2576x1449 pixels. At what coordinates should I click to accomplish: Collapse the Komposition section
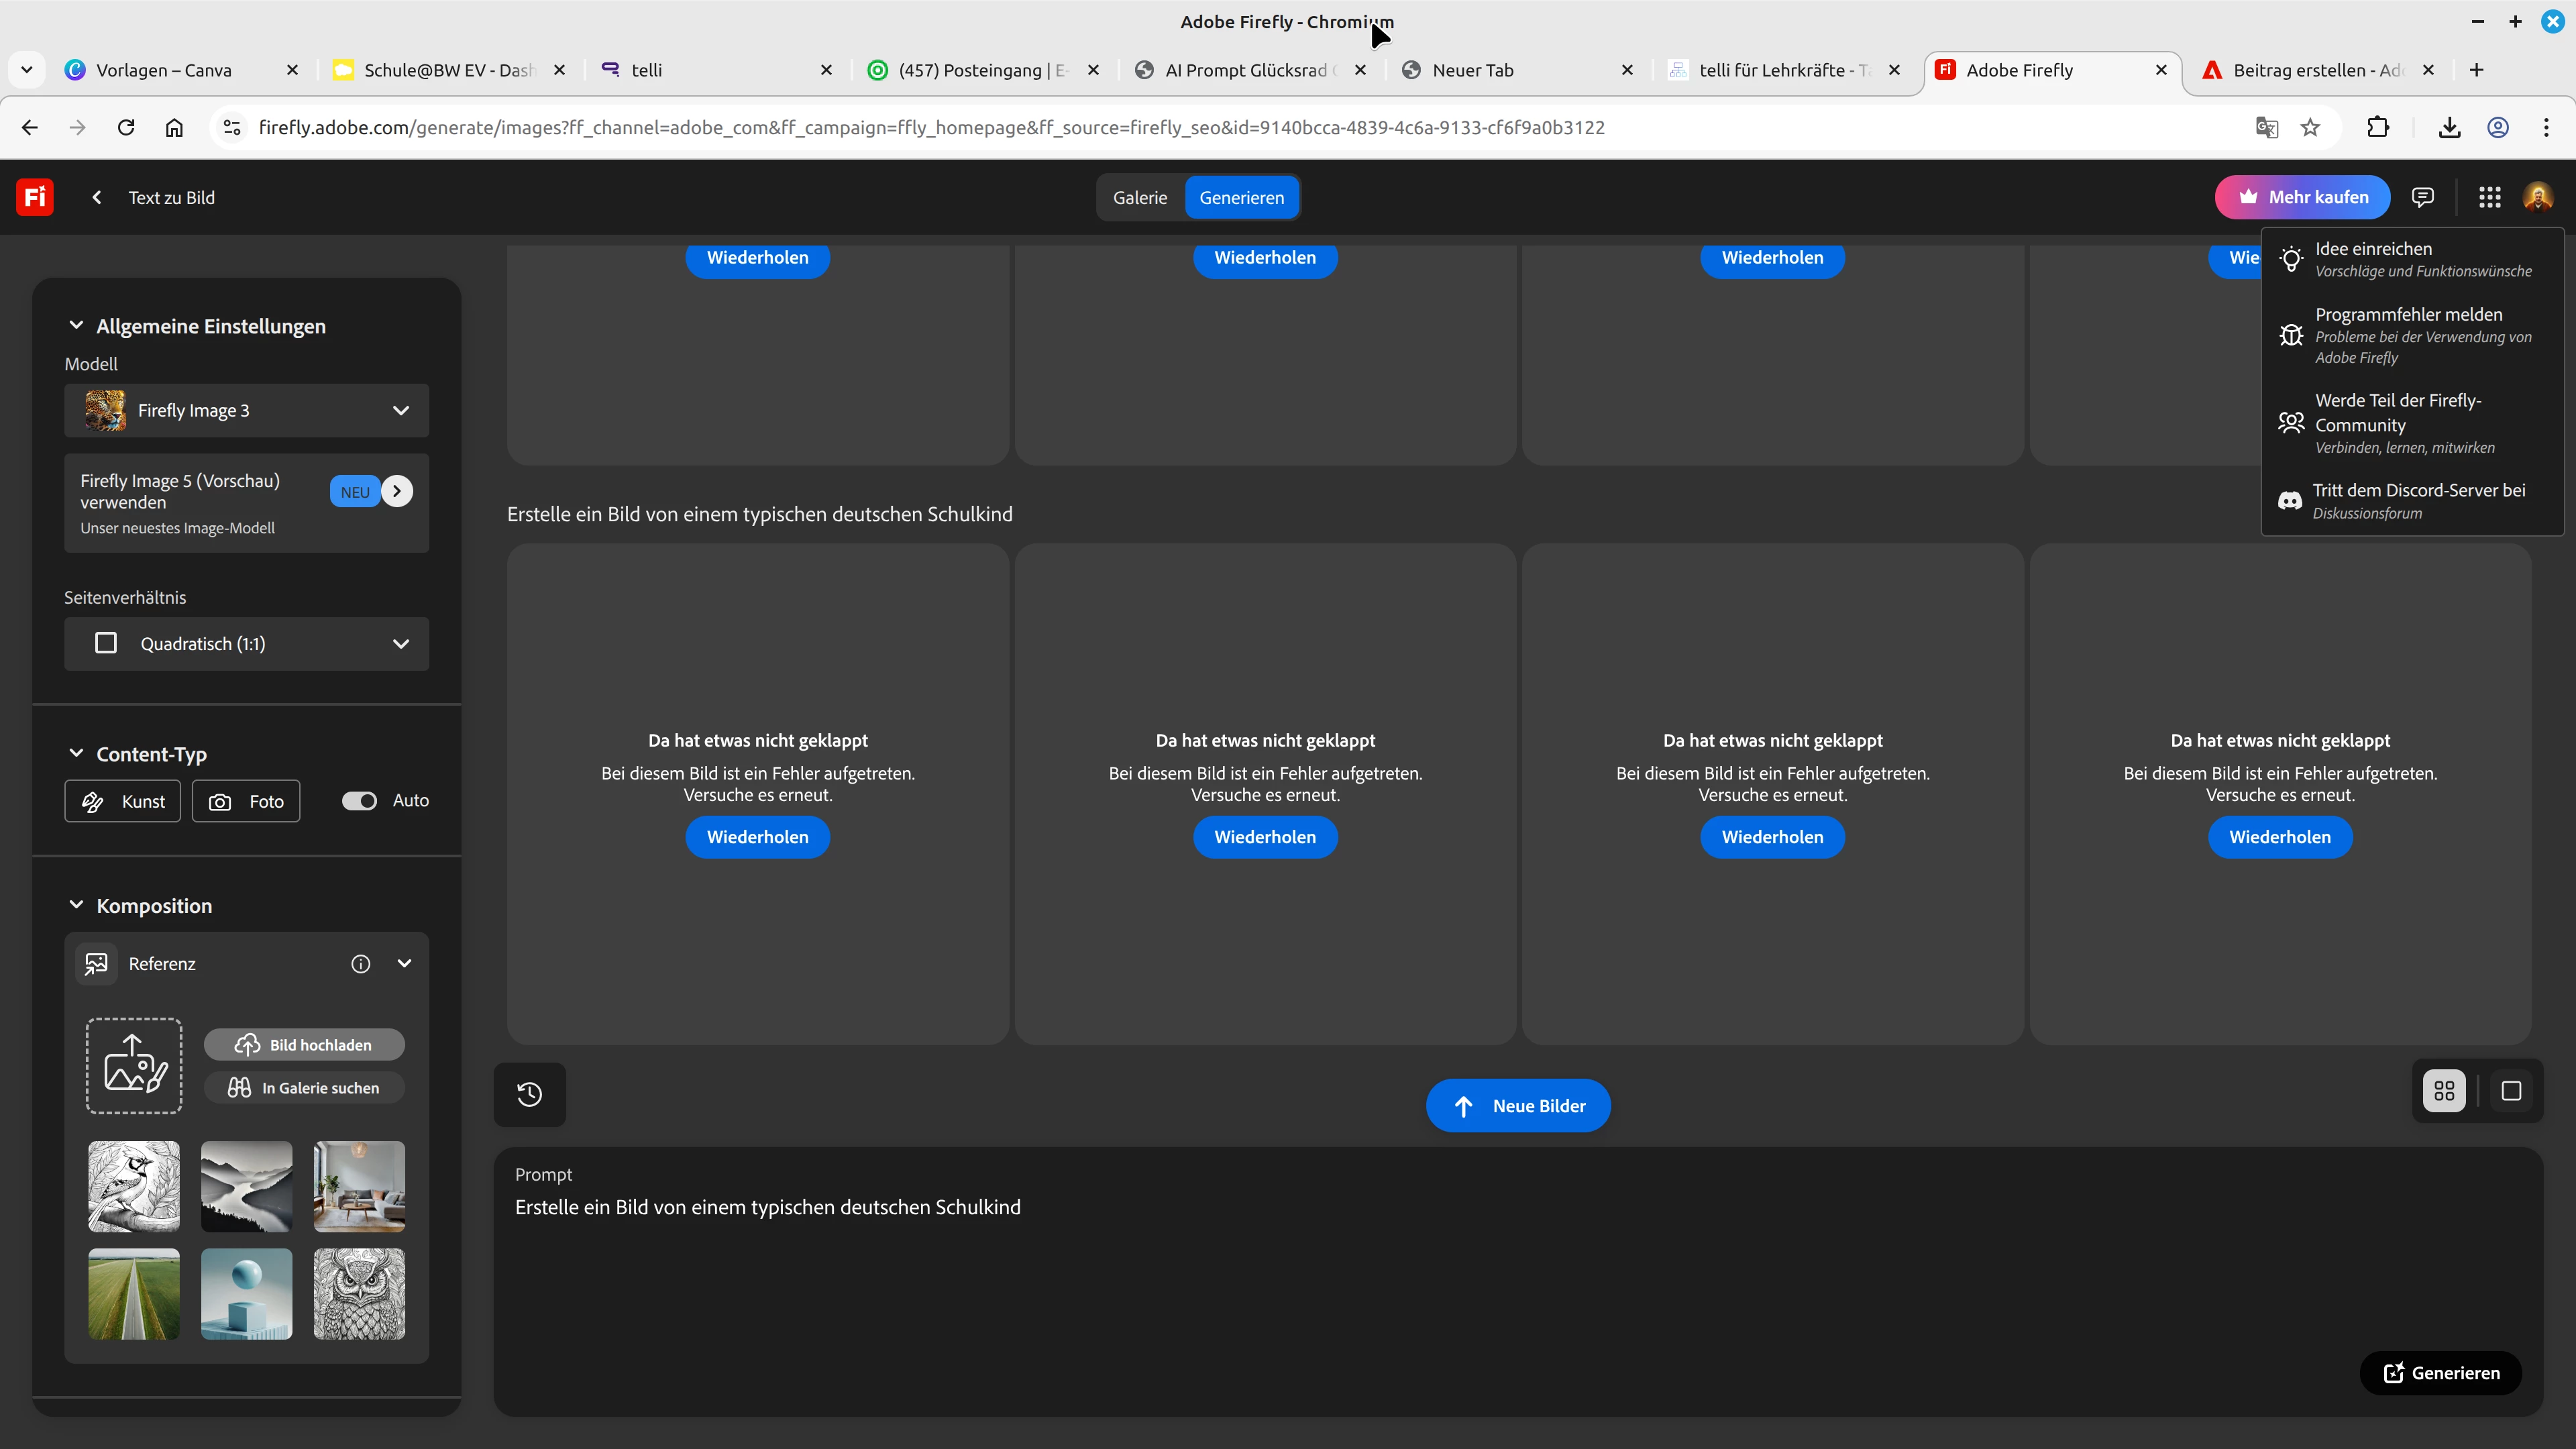pyautogui.click(x=76, y=905)
